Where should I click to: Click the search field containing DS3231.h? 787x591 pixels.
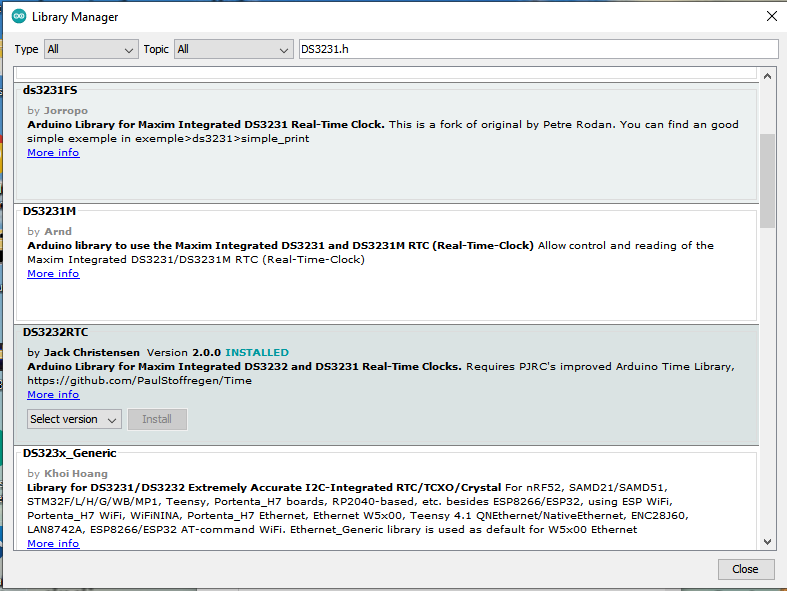tap(539, 49)
